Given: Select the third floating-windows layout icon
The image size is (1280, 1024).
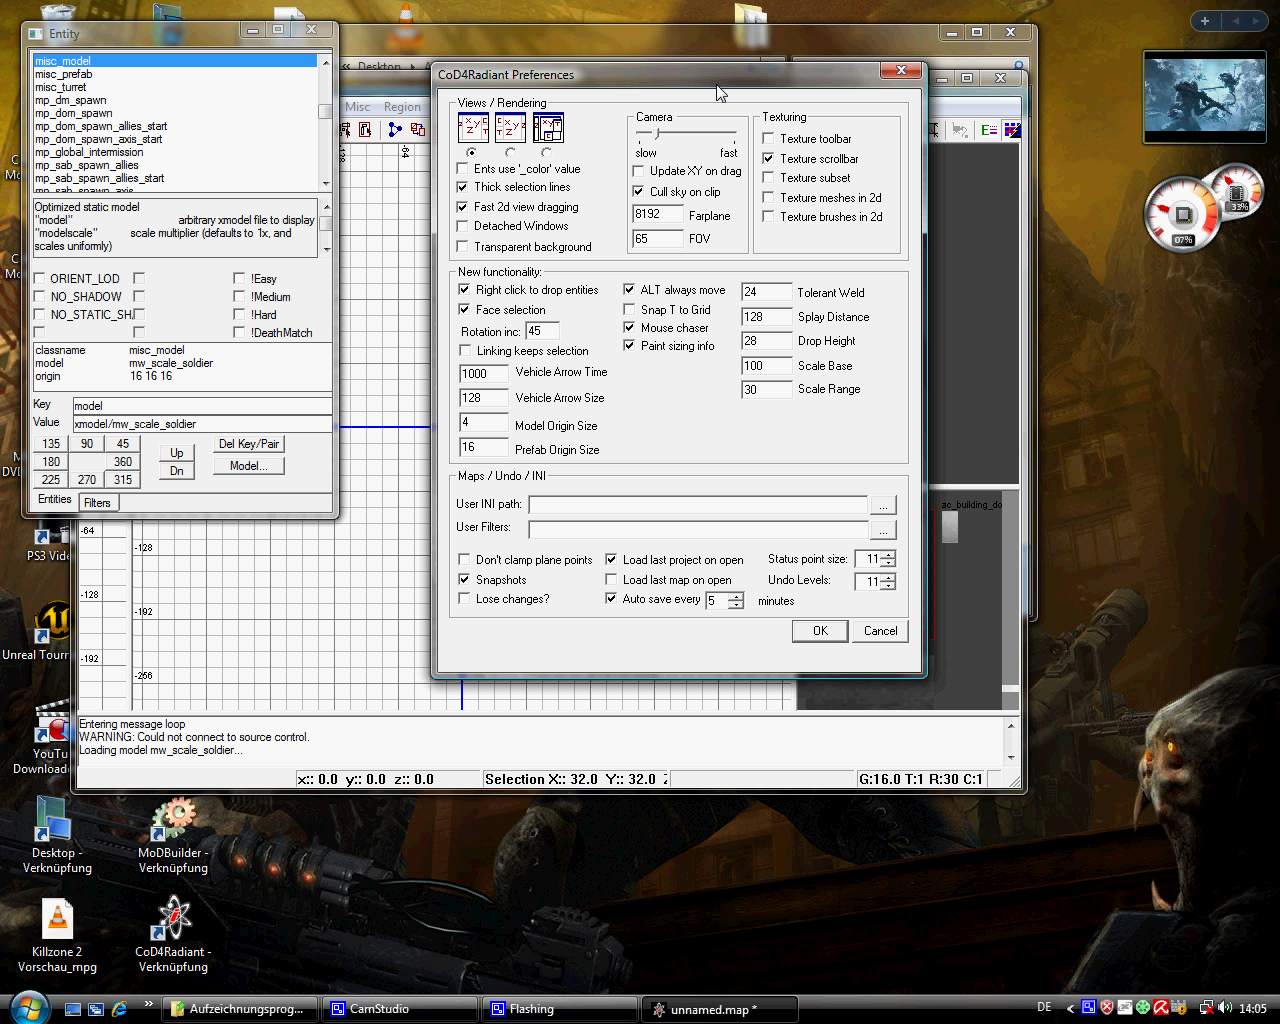Looking at the screenshot, I should (x=548, y=128).
